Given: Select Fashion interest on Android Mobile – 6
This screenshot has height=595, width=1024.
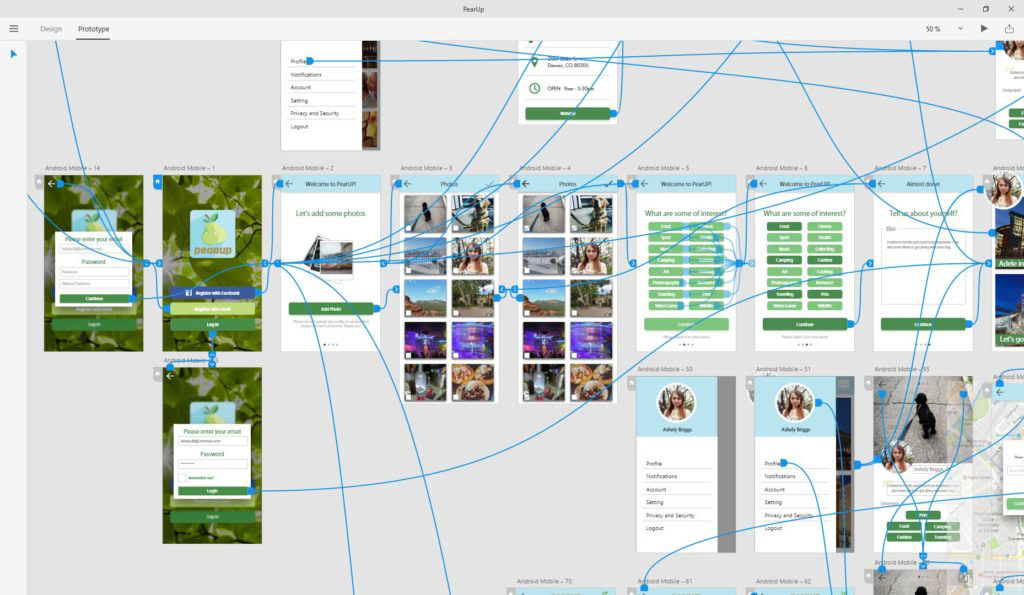Looking at the screenshot, I should click(x=825, y=260).
